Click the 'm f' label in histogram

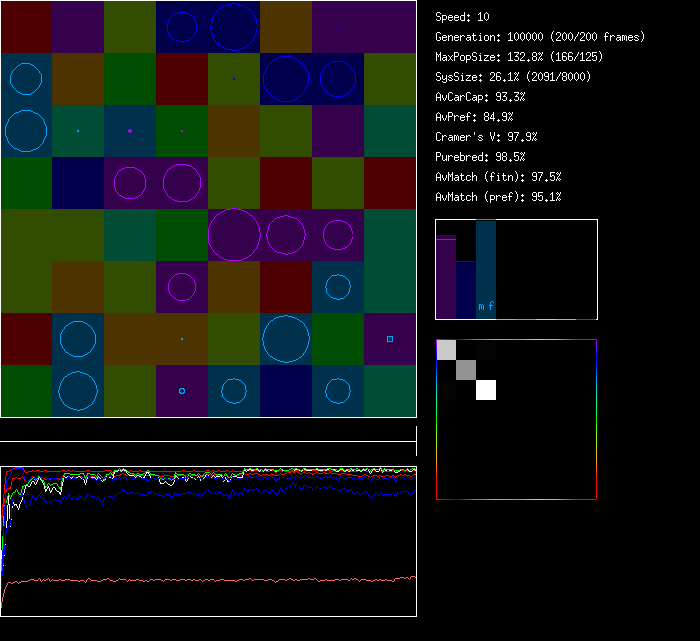(486, 306)
